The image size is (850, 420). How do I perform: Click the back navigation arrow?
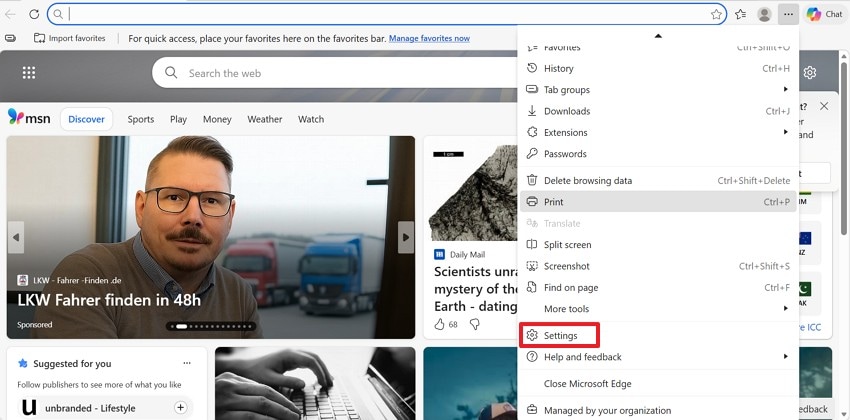tap(10, 15)
